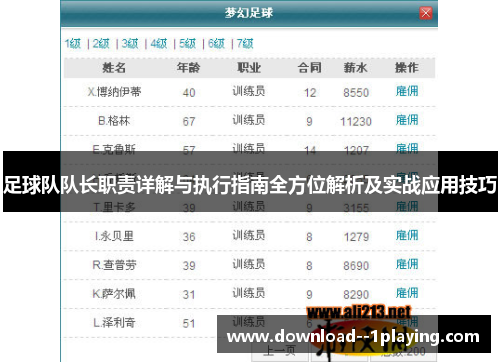This screenshot has height=362, width=500.
Task: Click 训练员 job in I.永贝里 row
Action: pyautogui.click(x=249, y=236)
